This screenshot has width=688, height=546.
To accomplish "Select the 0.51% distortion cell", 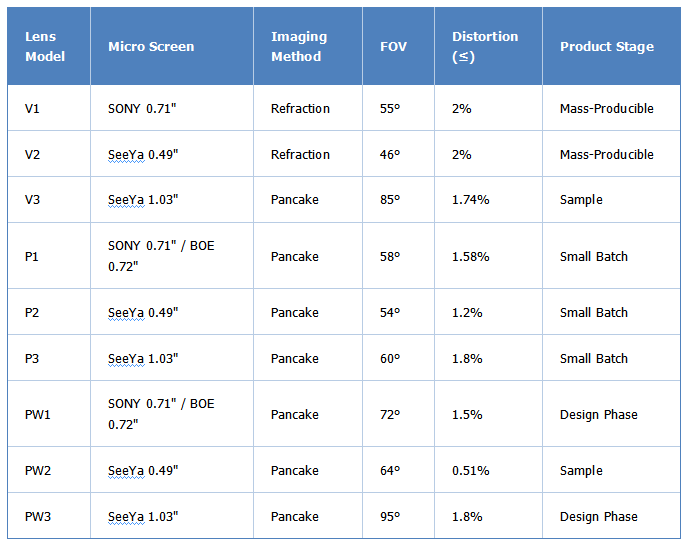I will [488, 470].
